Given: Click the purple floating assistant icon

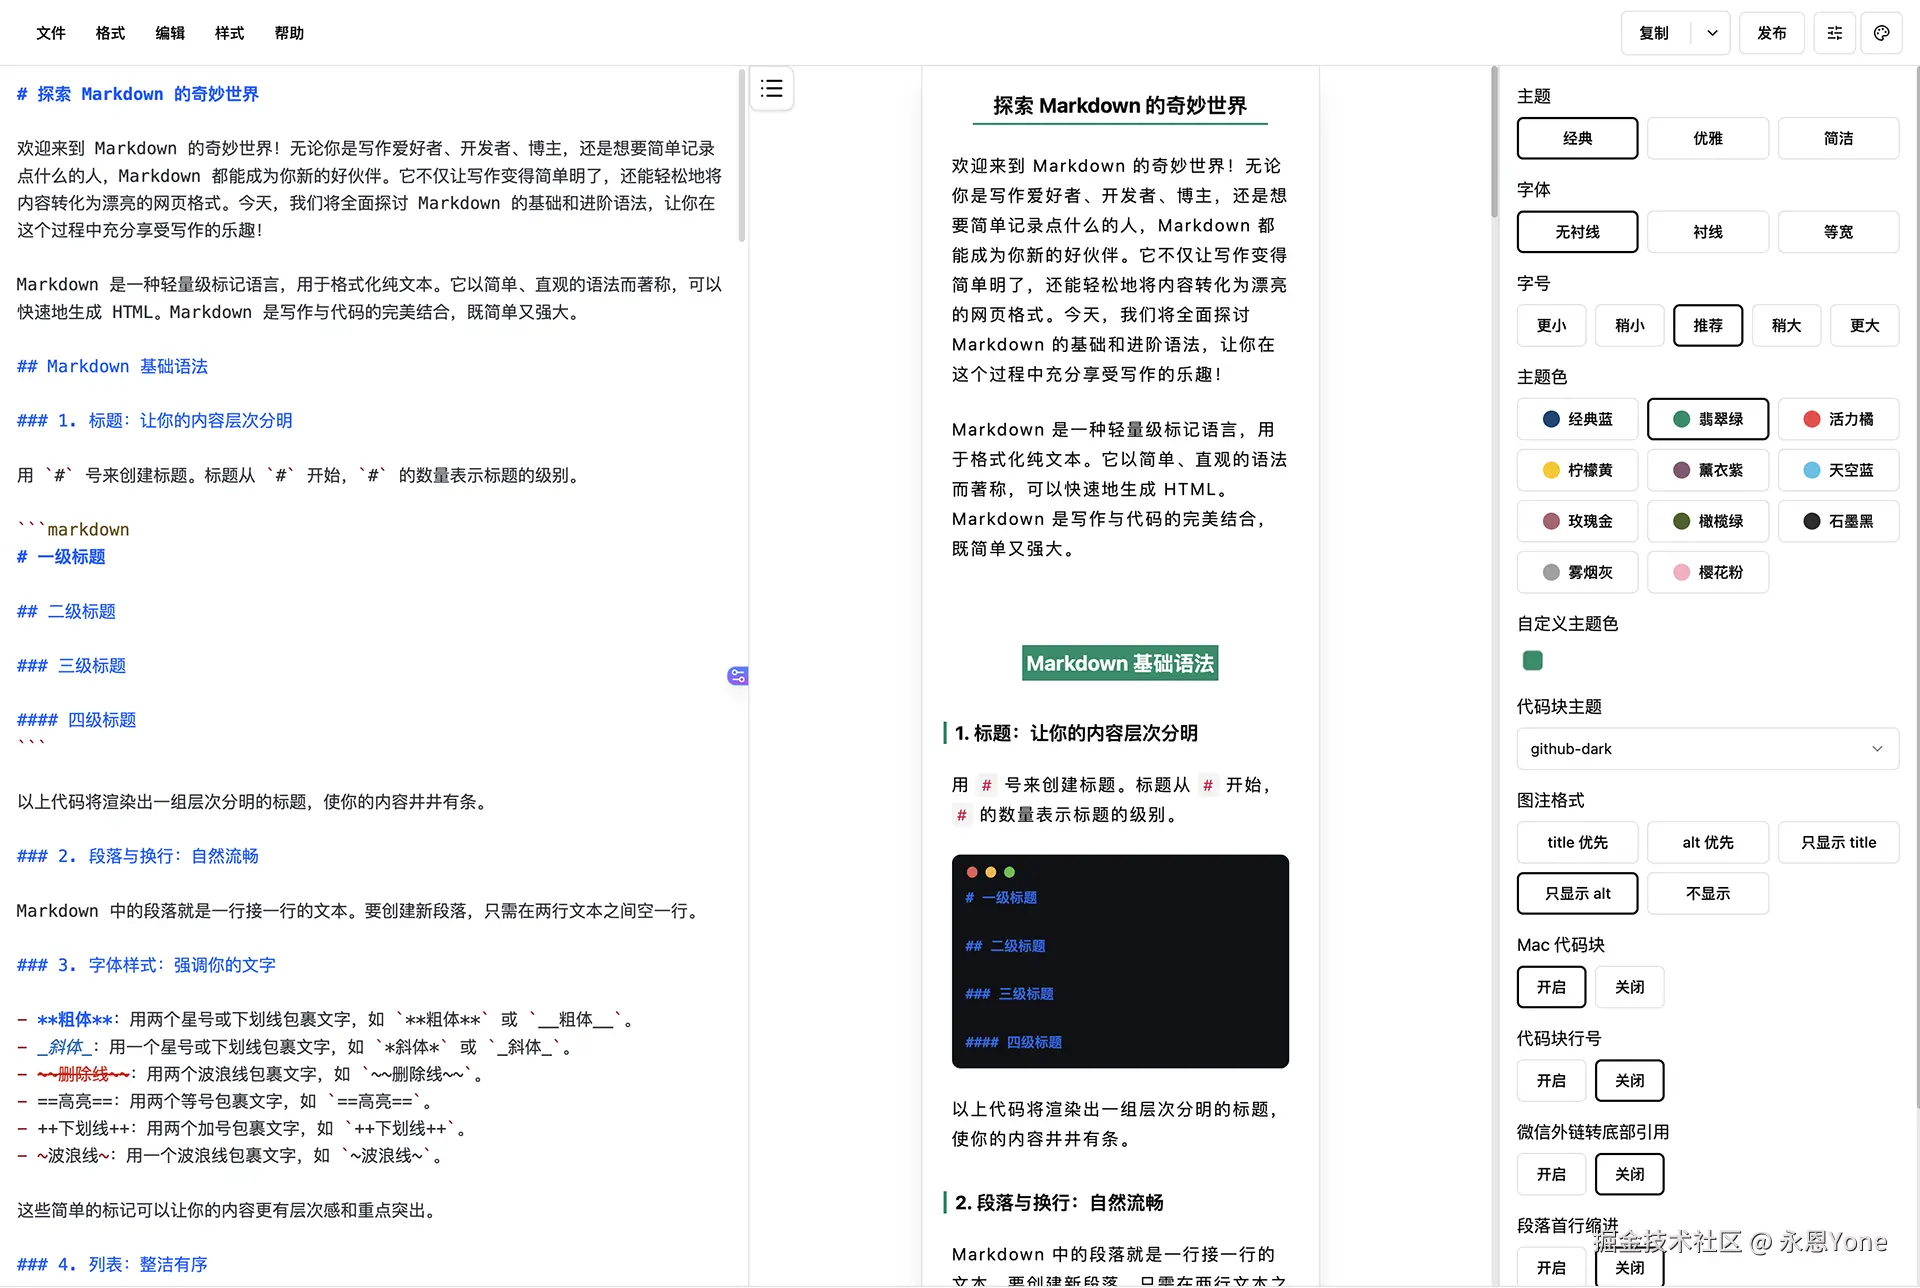Looking at the screenshot, I should [737, 676].
